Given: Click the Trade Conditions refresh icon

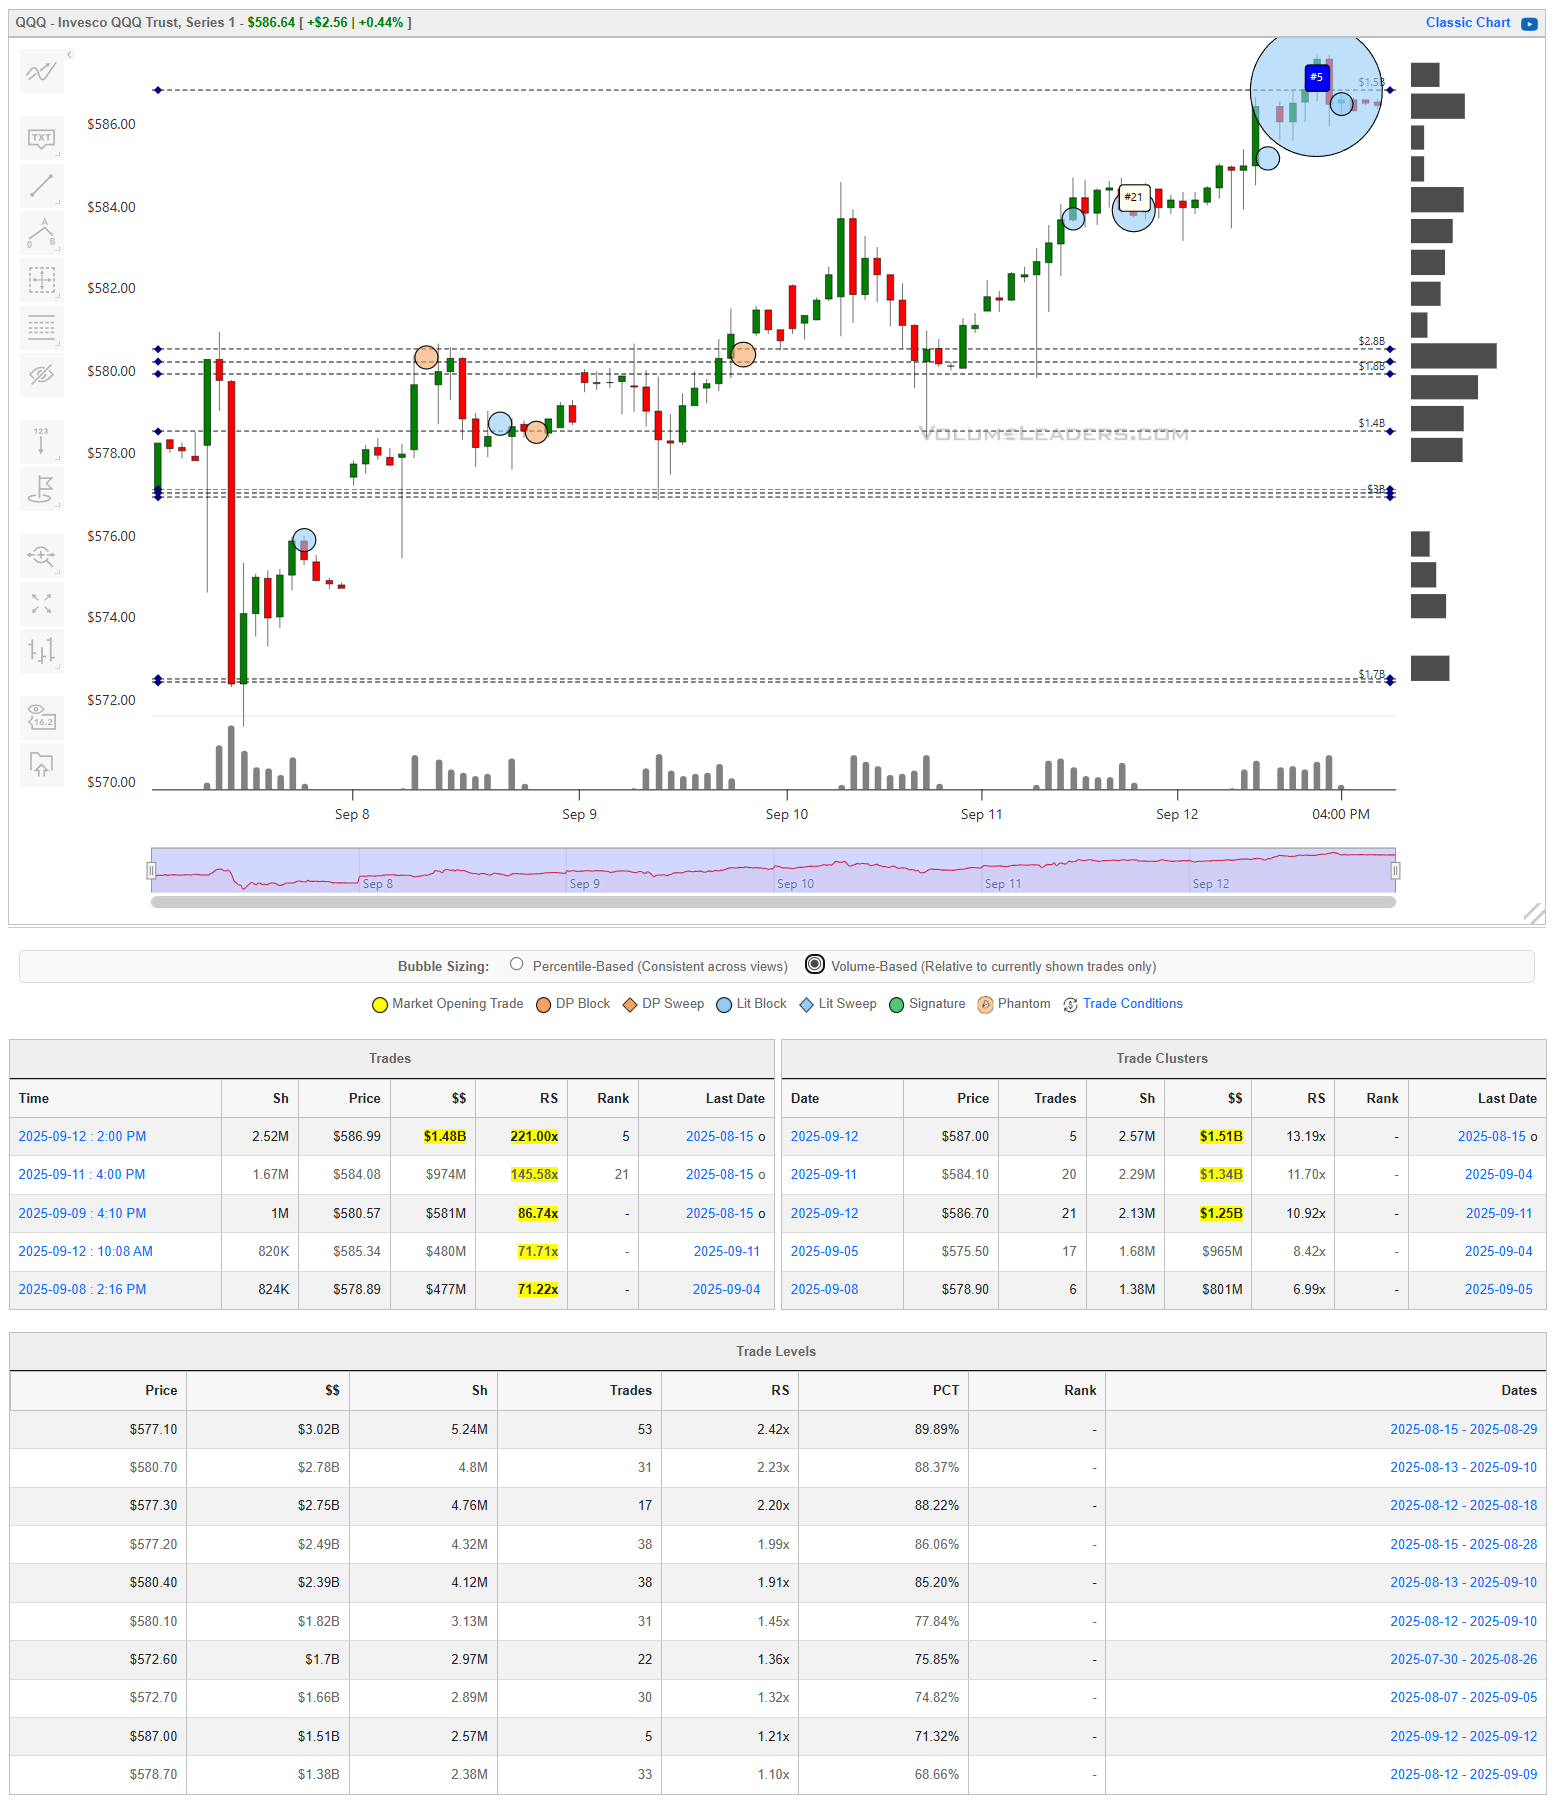Looking at the screenshot, I should pos(1070,1005).
